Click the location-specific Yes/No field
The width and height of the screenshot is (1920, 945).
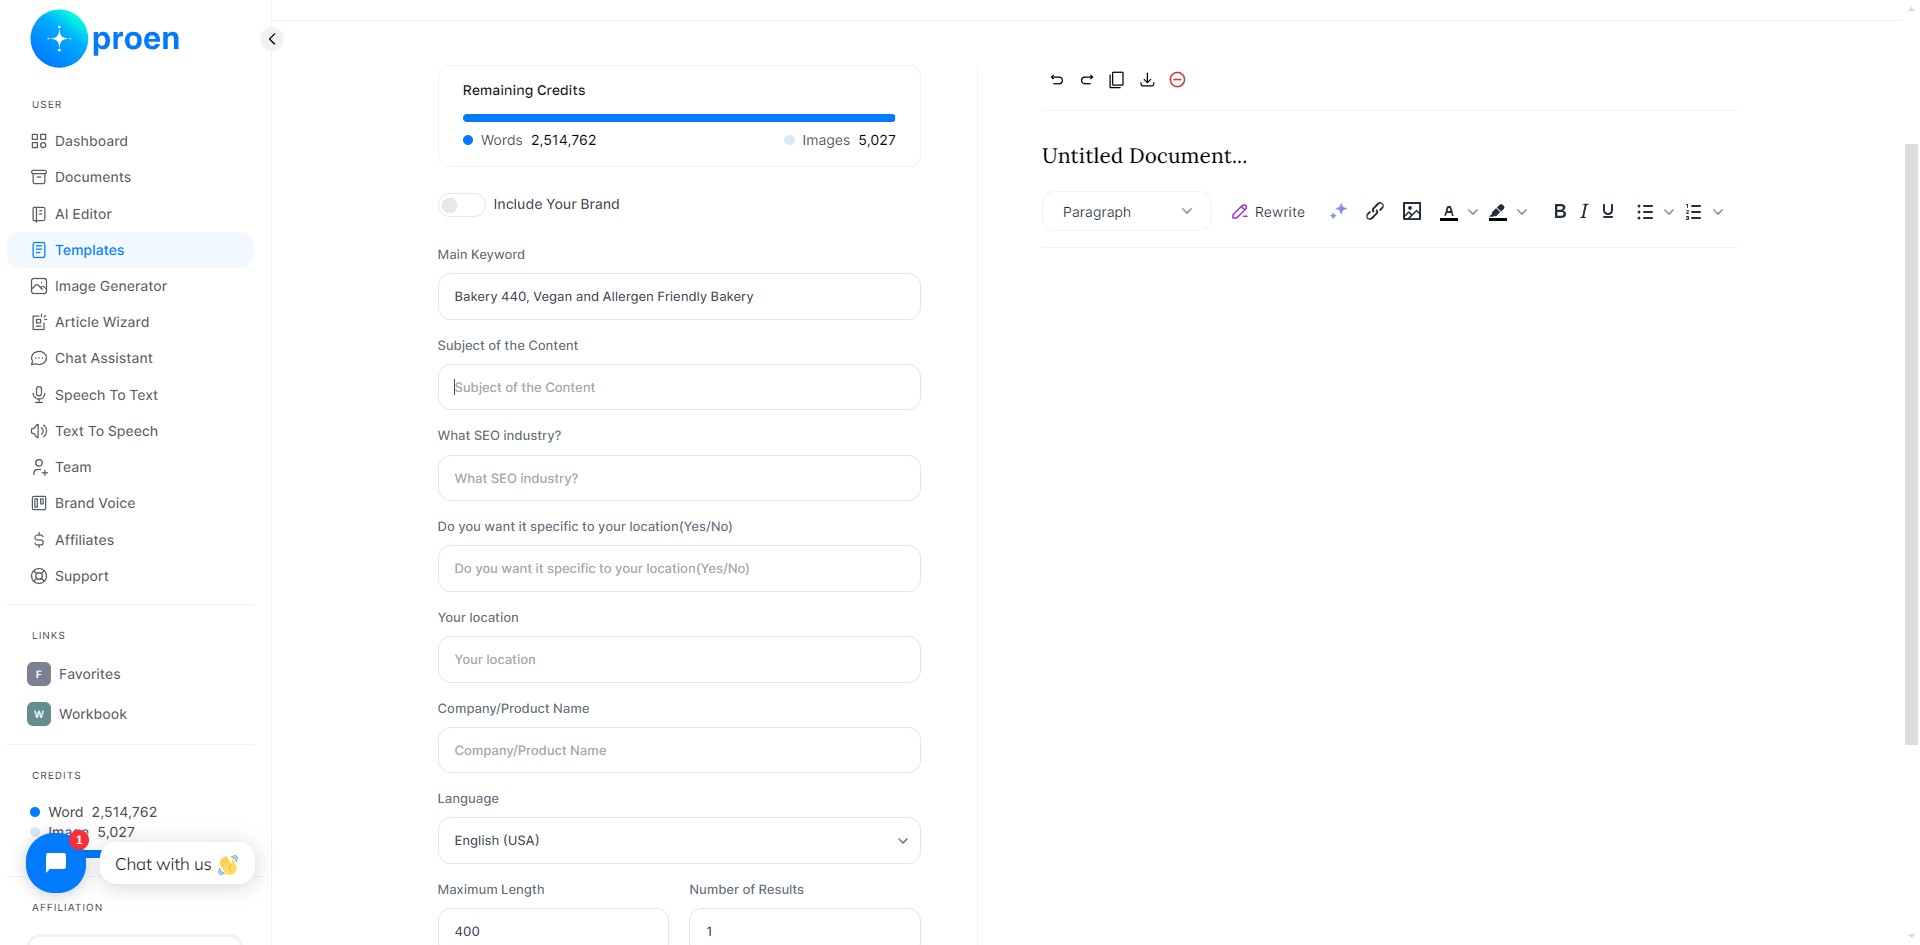coord(679,569)
